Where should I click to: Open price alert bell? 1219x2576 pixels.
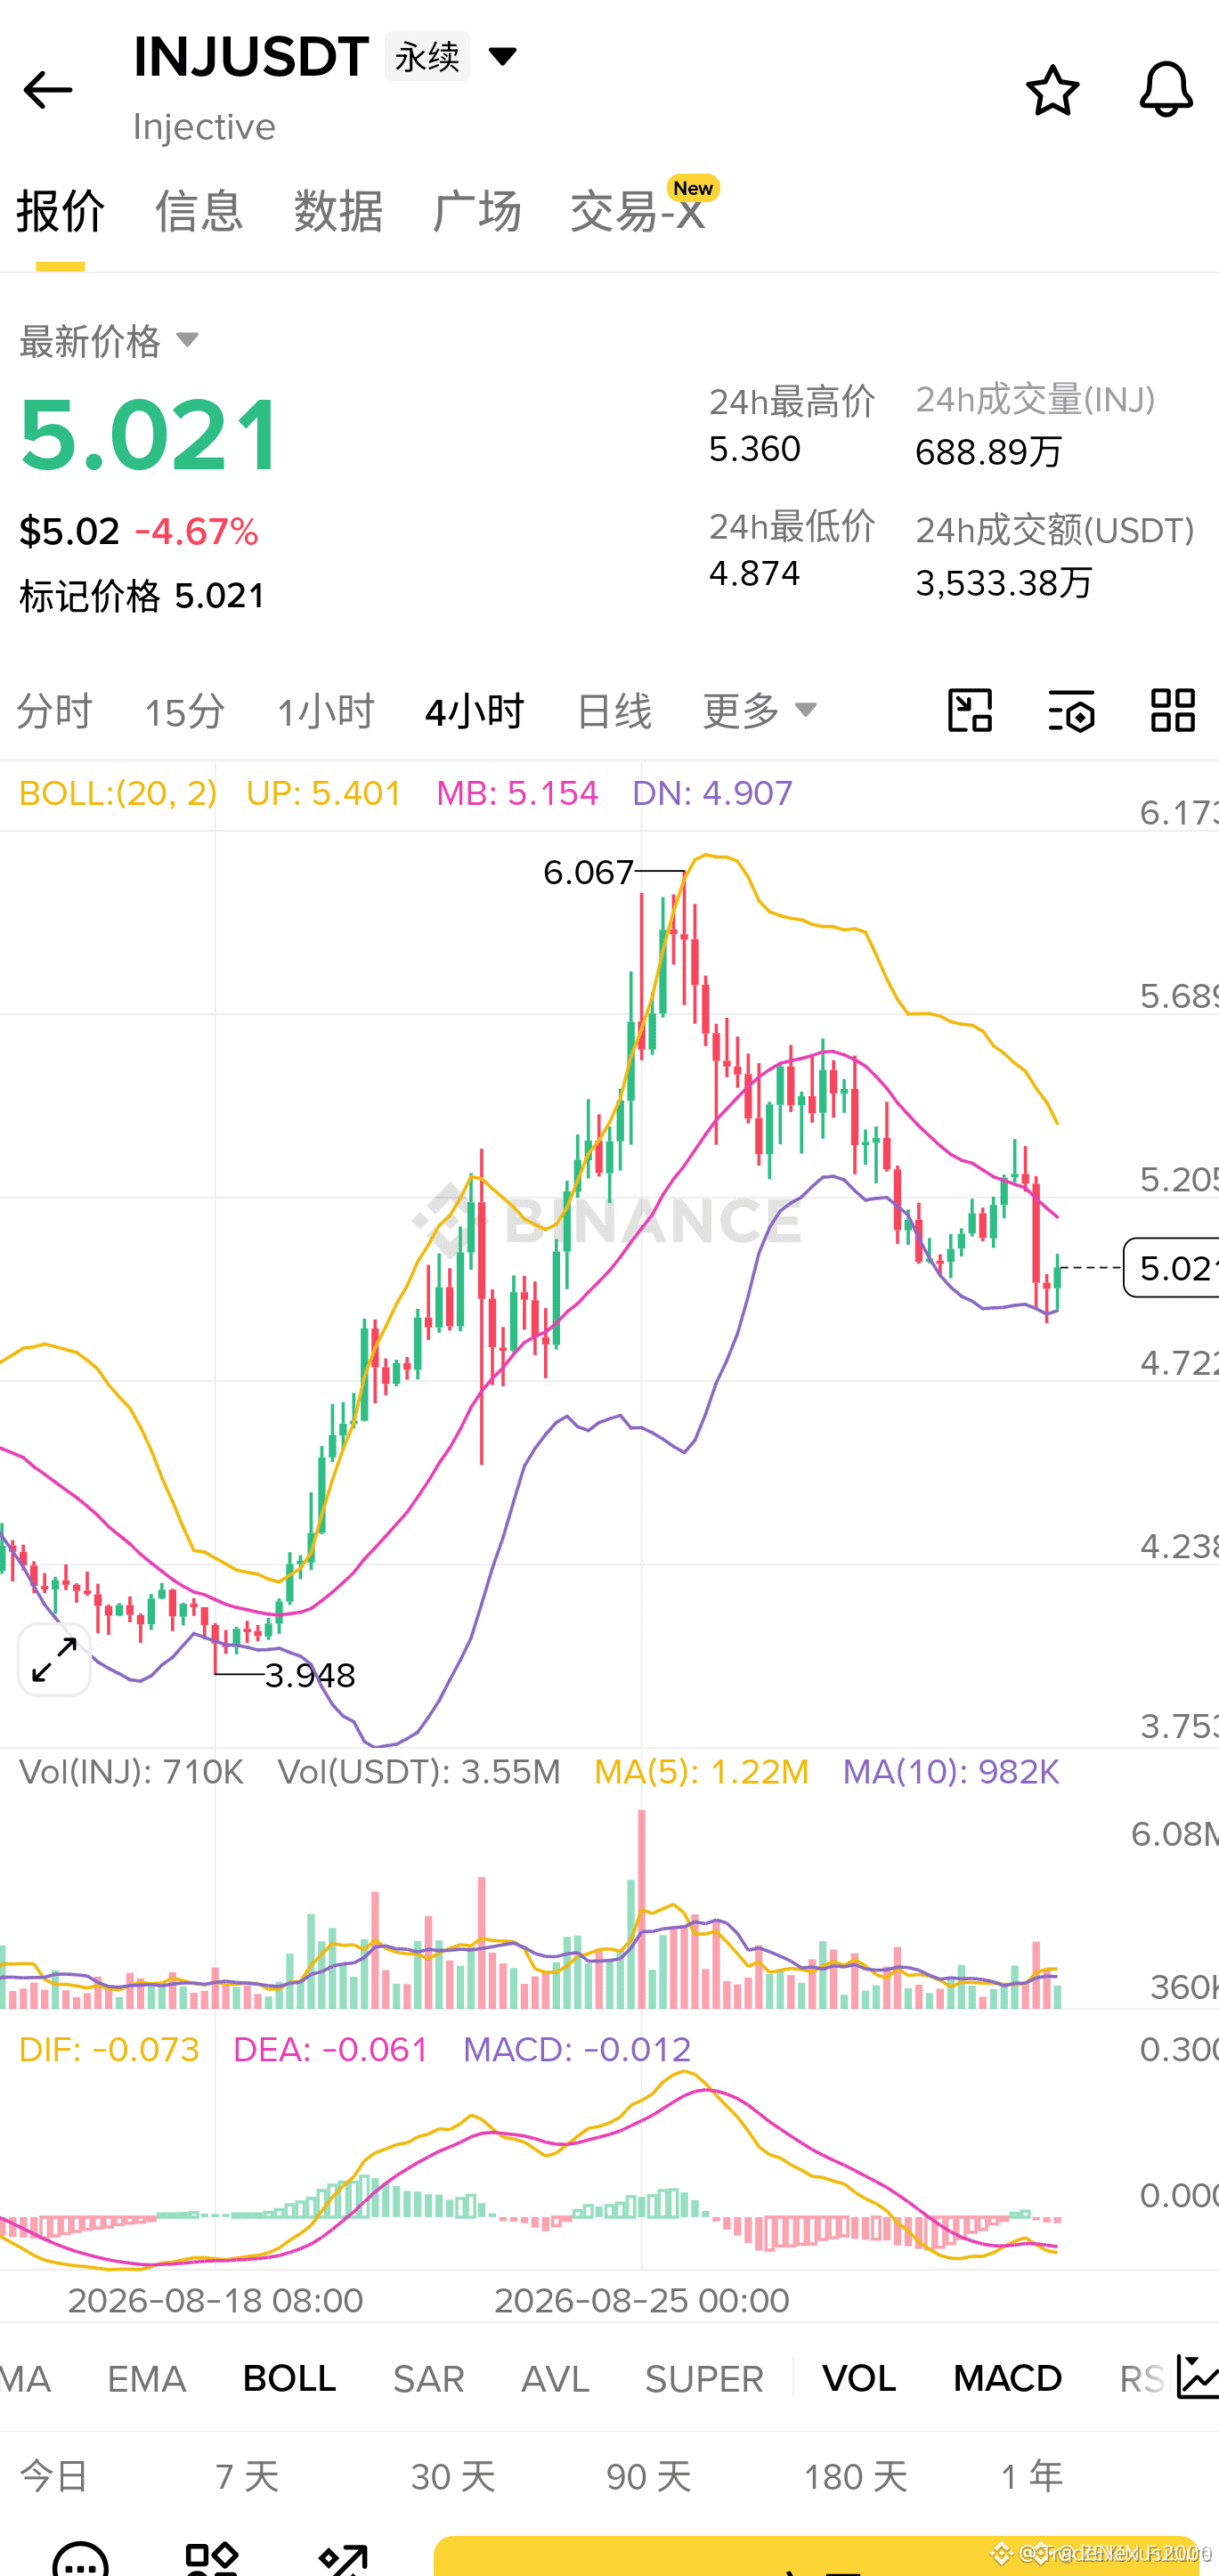tap(1166, 90)
